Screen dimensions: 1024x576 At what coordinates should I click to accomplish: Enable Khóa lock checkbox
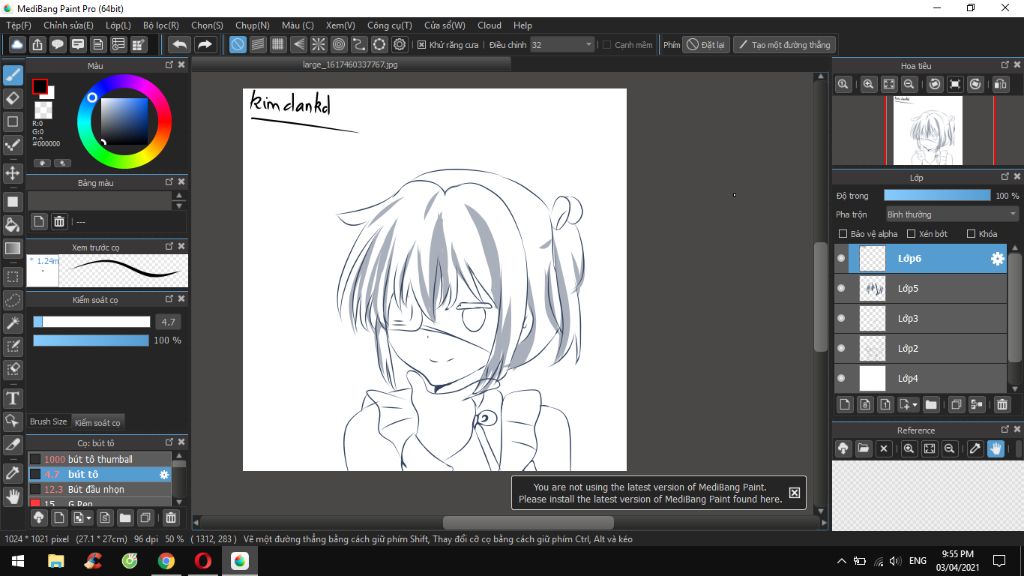point(971,234)
